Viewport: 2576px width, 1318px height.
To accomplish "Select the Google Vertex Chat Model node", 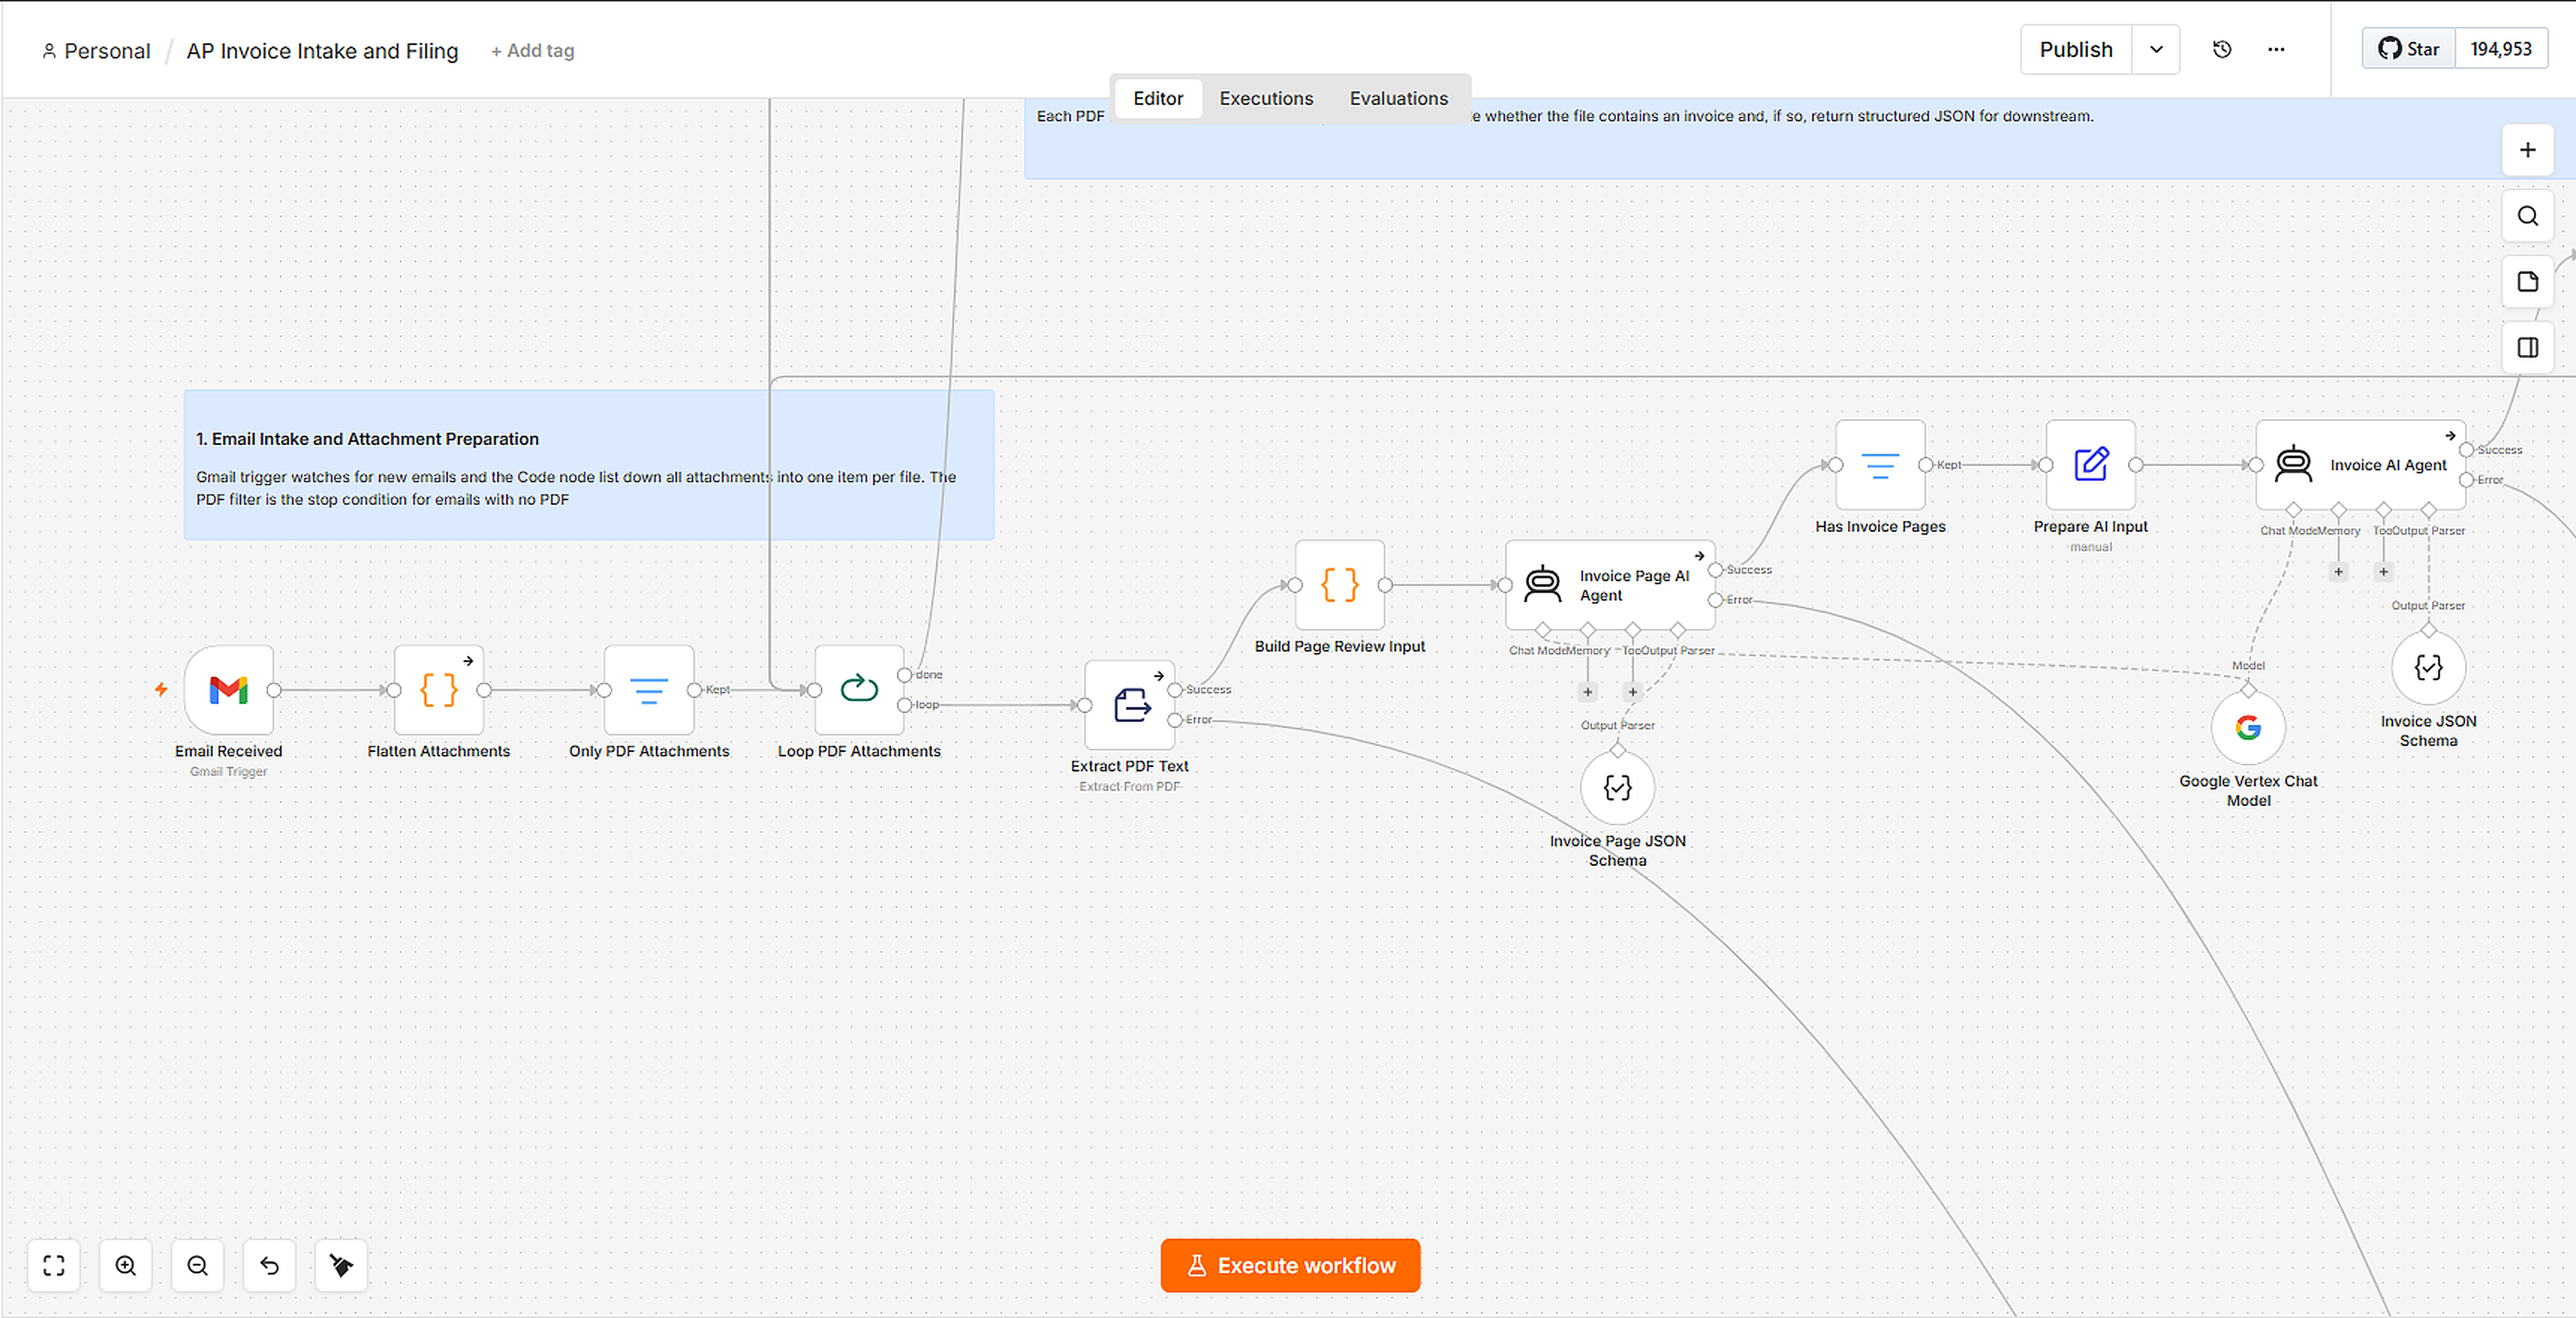I will point(2248,727).
